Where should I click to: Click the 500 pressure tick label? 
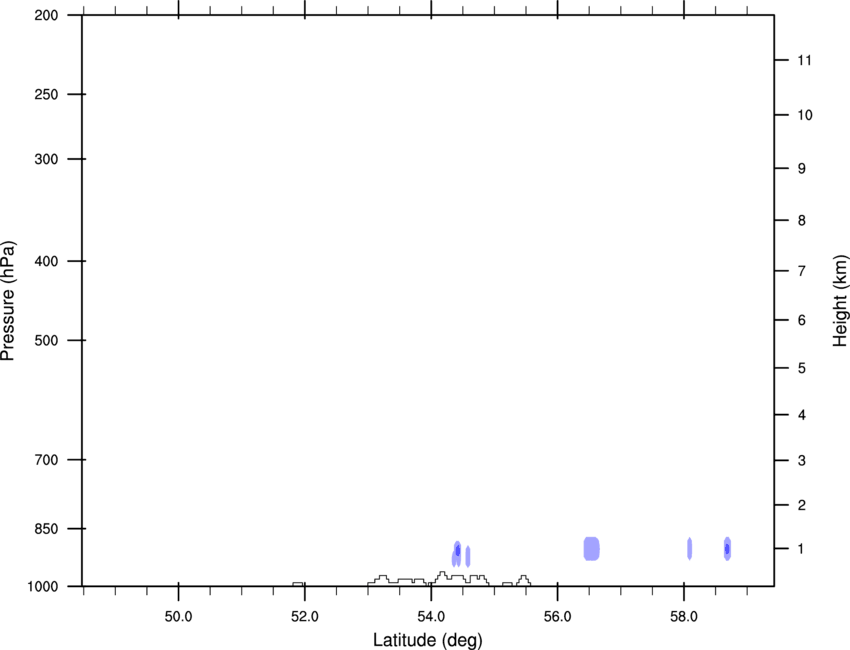(x=46, y=340)
